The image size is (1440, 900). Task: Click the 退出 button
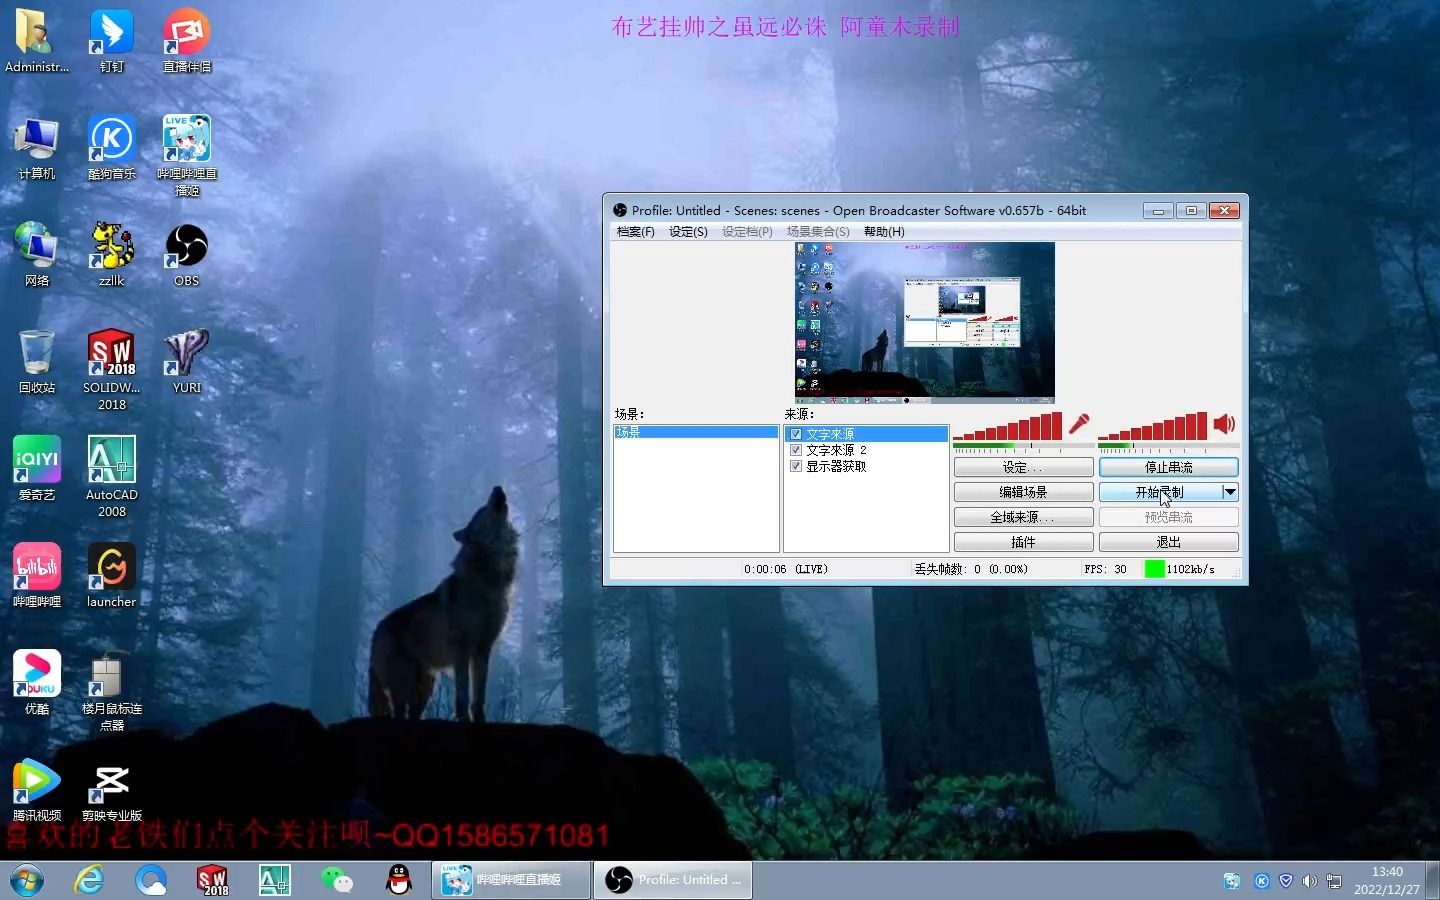pyautogui.click(x=1168, y=542)
